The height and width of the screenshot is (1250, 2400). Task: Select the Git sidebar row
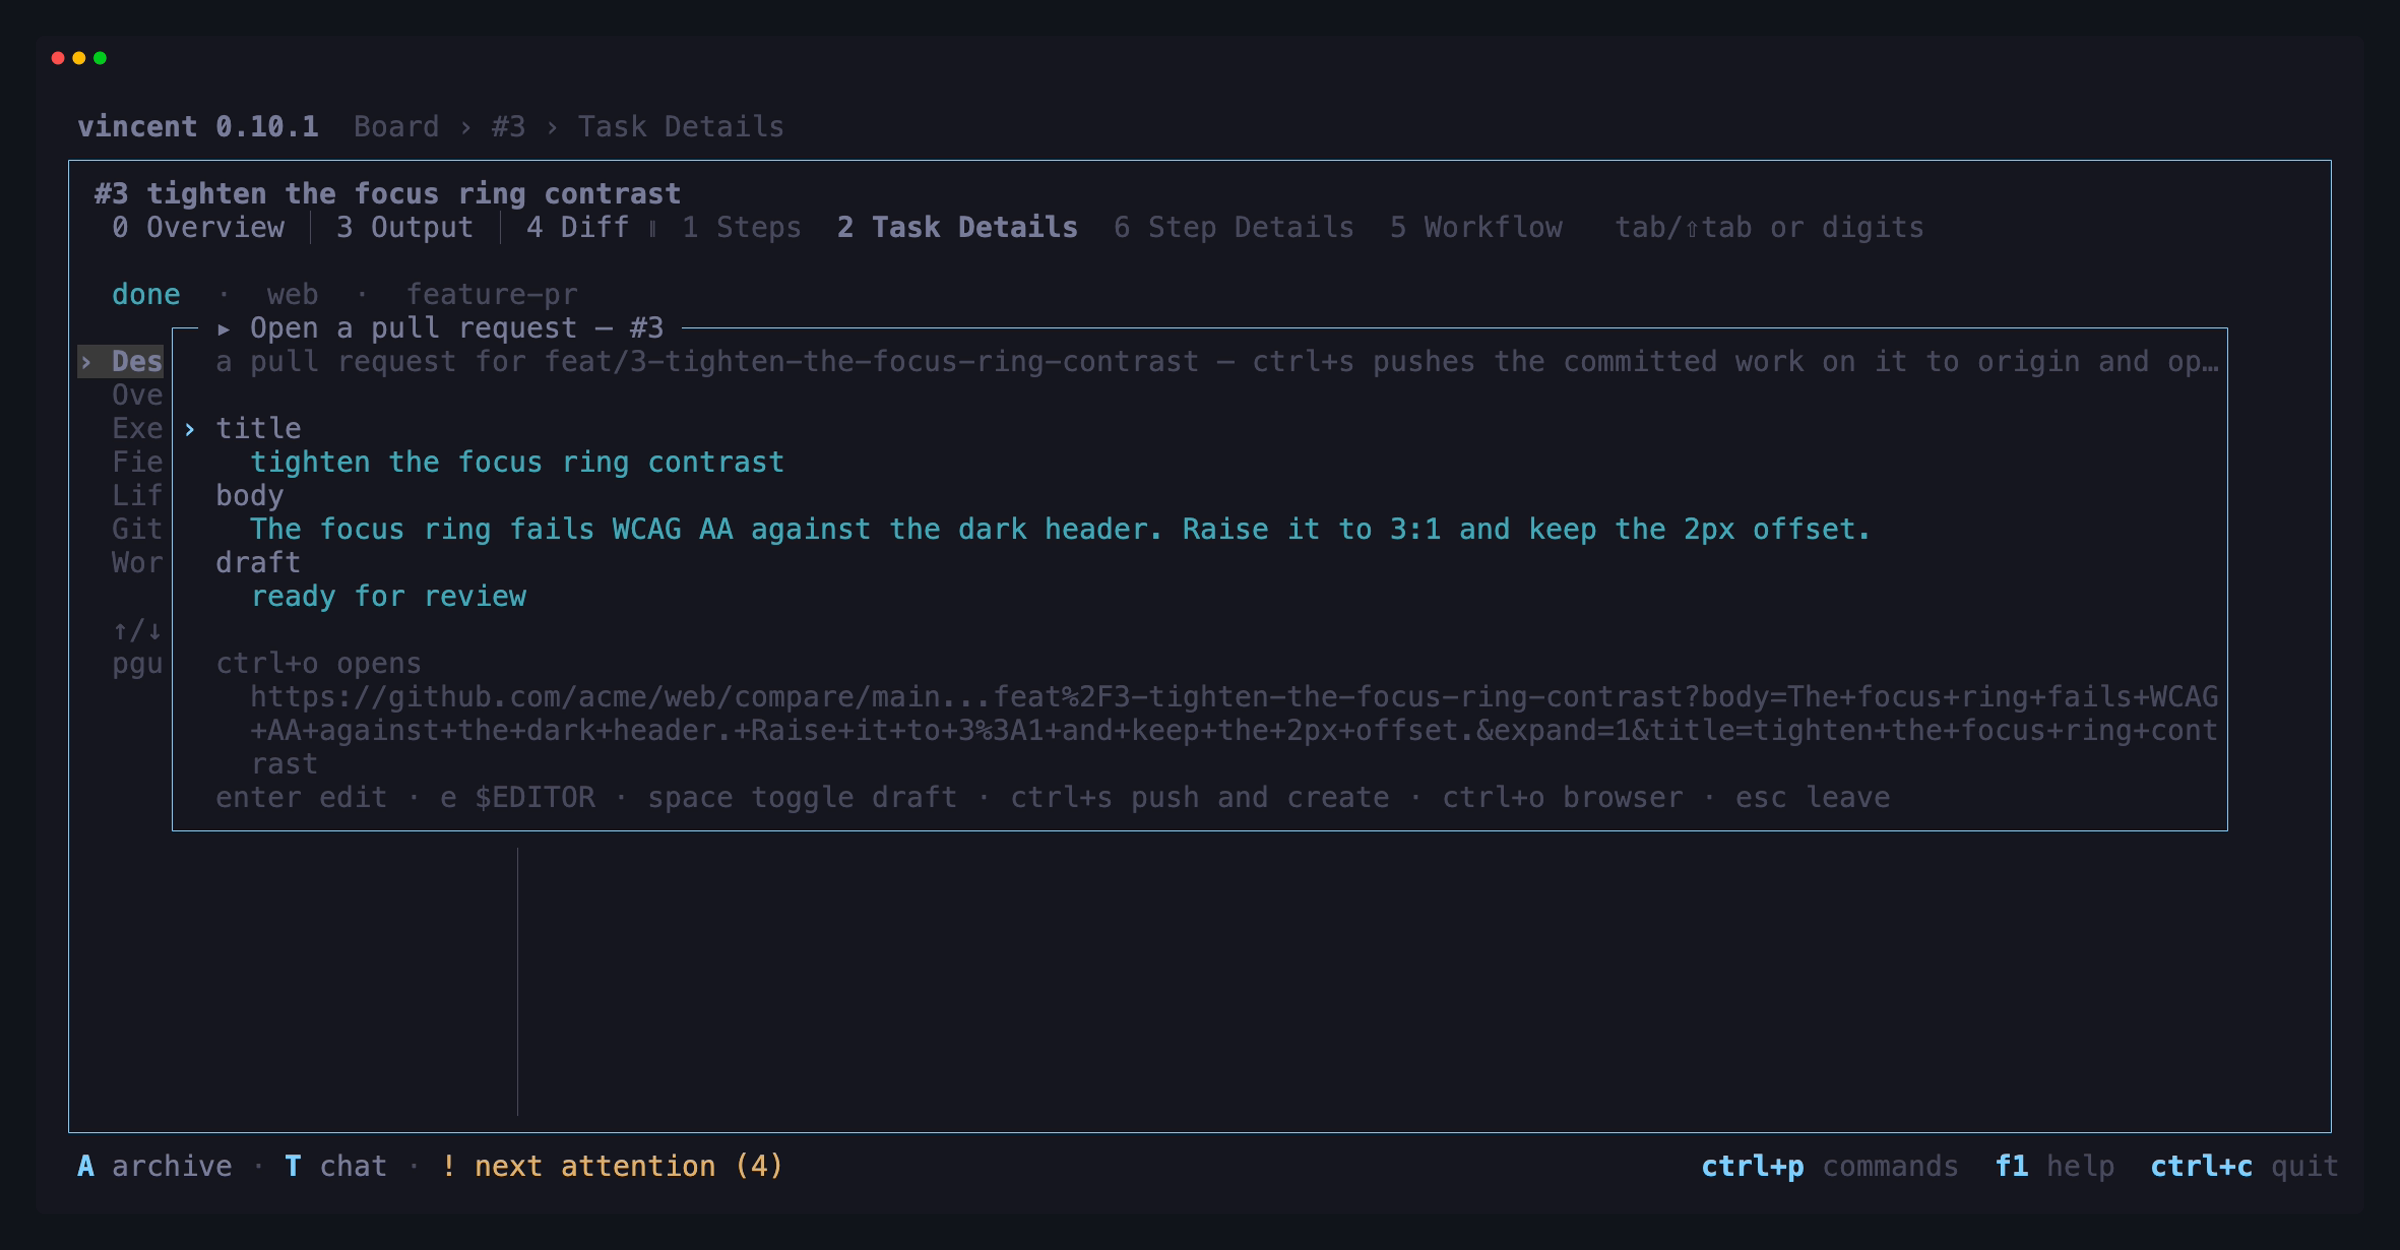click(137, 529)
